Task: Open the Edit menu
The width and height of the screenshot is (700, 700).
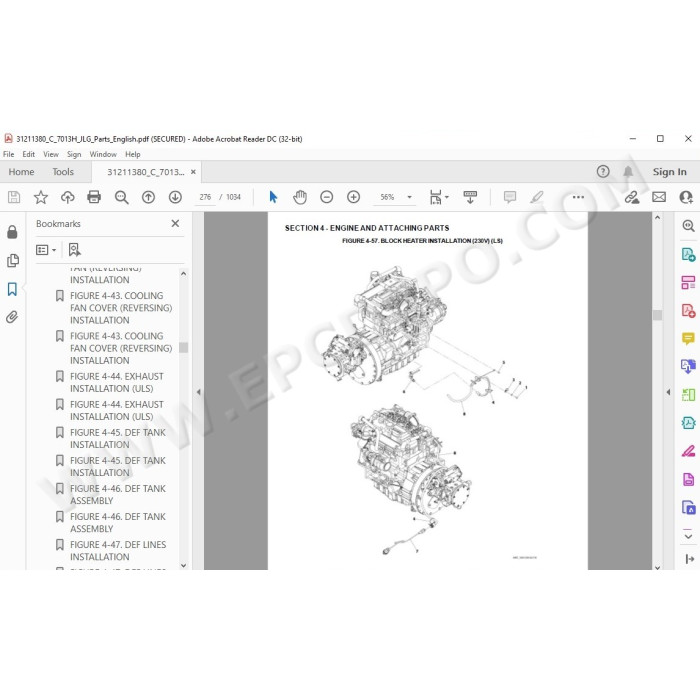Action: (29, 154)
